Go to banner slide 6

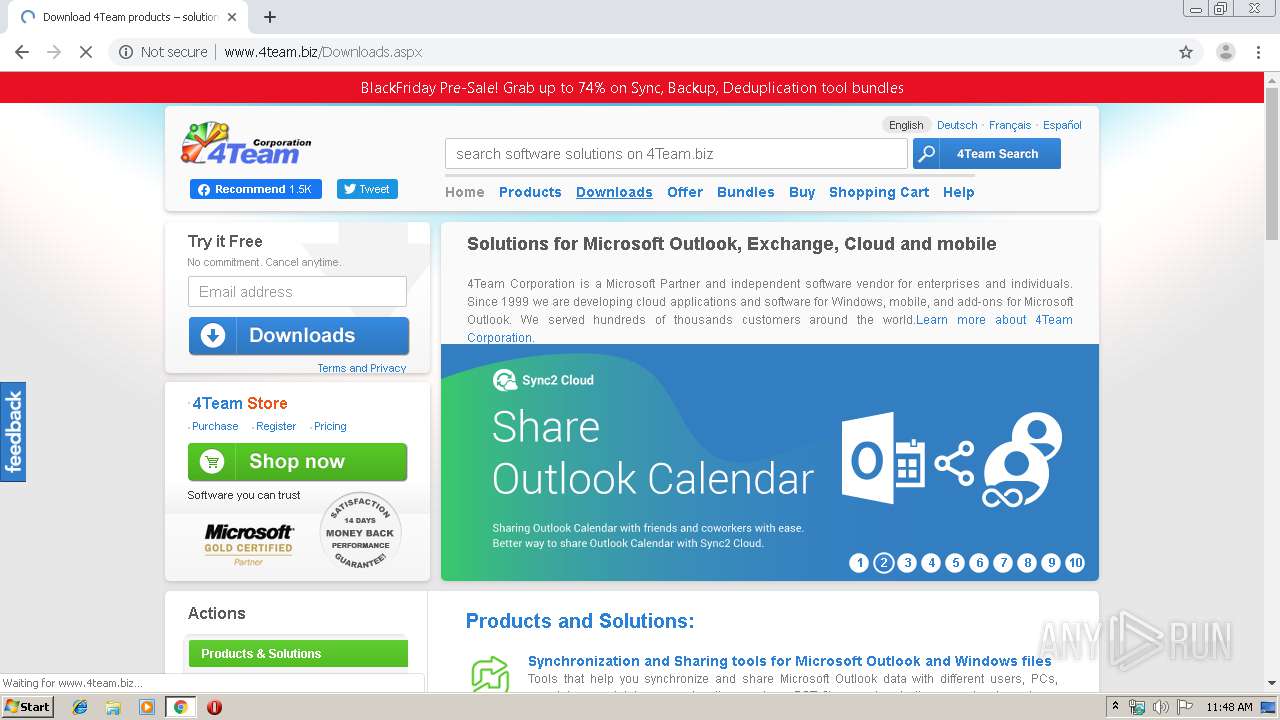(979, 563)
